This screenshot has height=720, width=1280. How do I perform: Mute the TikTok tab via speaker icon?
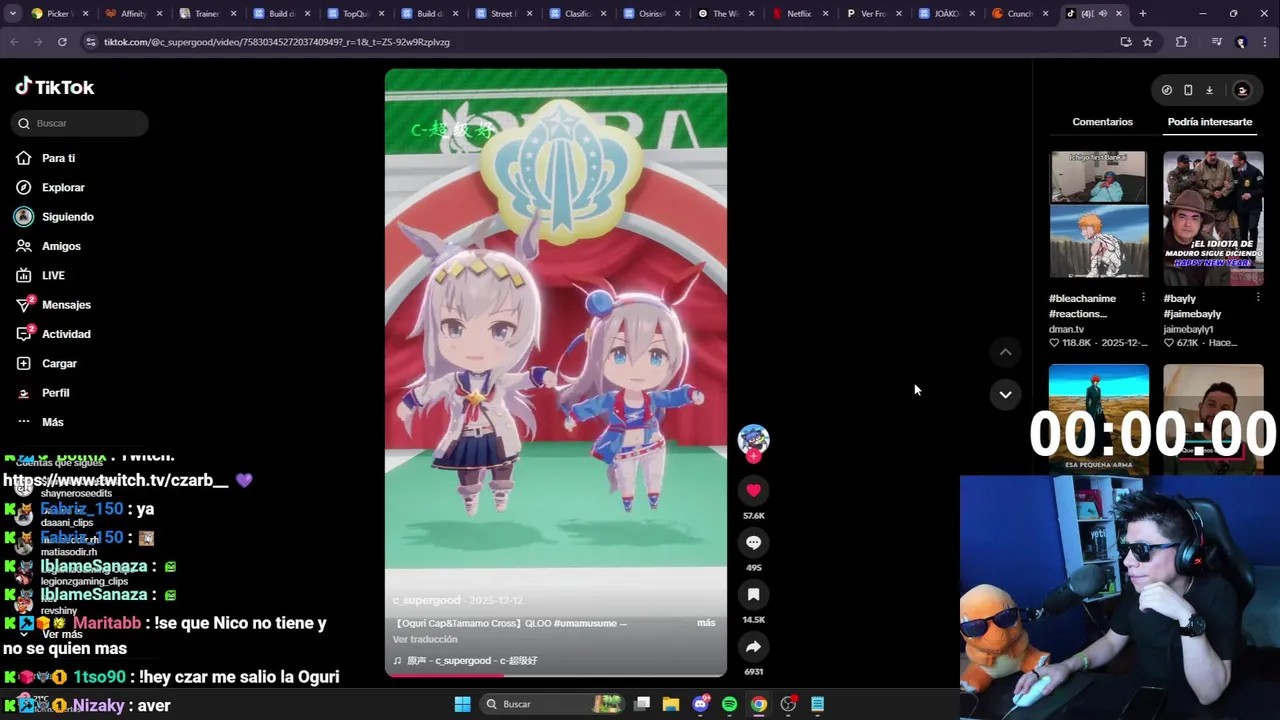[1102, 14]
